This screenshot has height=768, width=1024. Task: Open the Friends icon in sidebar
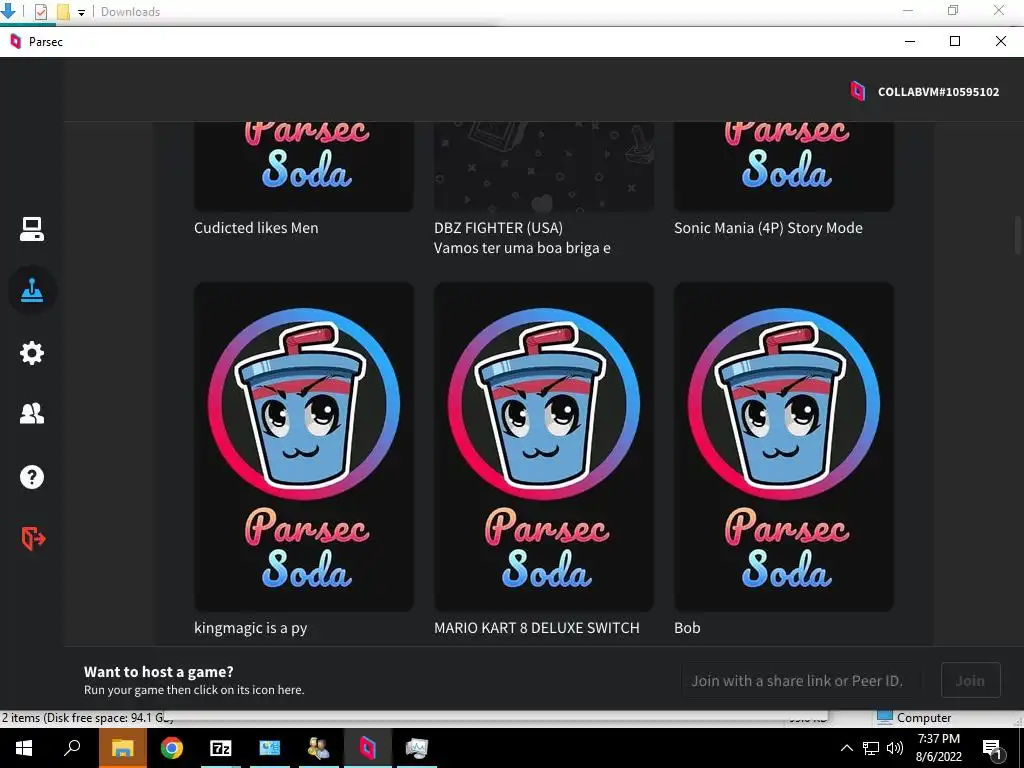(x=31, y=413)
